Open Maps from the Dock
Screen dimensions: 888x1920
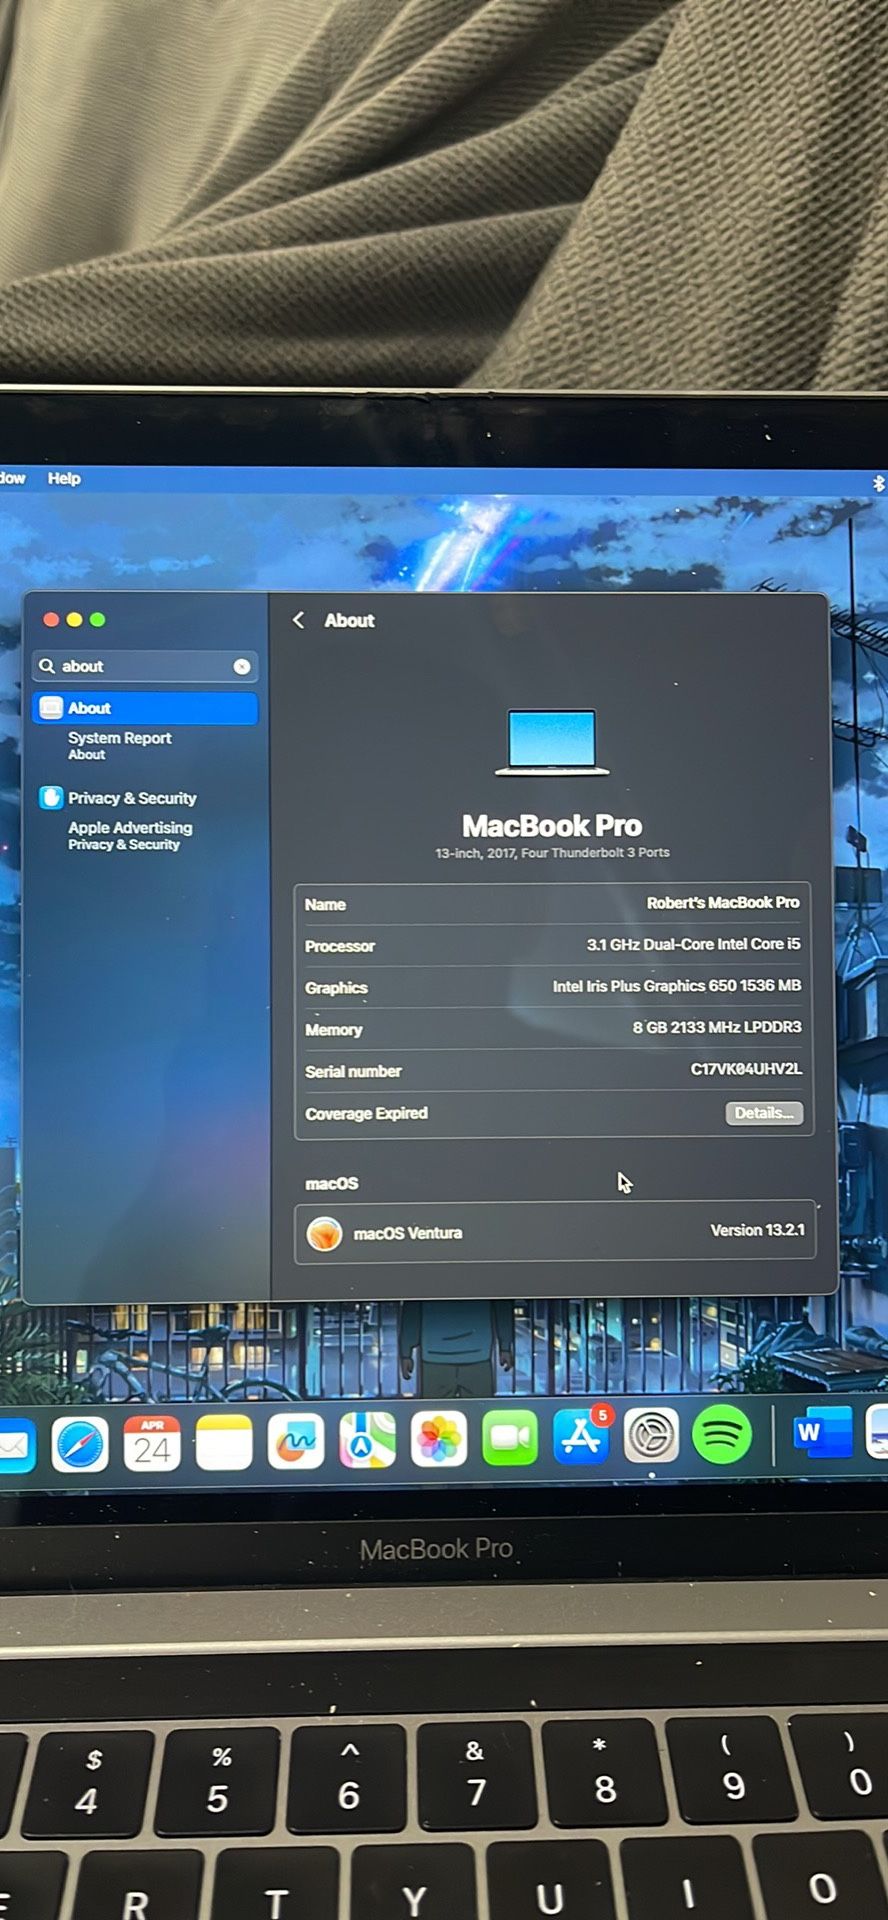[367, 1440]
